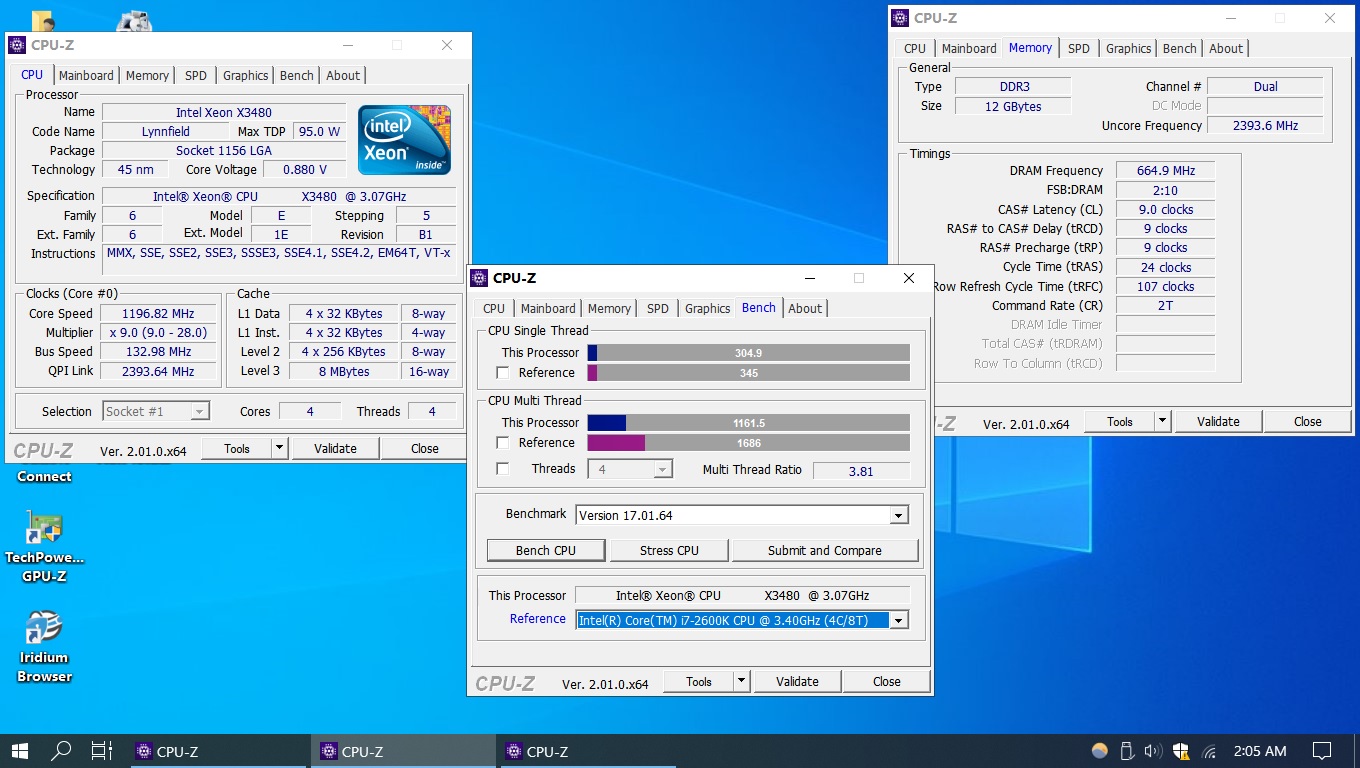1360x768 pixels.
Task: Click the Windows Security shield tray icon
Action: click(x=1180, y=751)
